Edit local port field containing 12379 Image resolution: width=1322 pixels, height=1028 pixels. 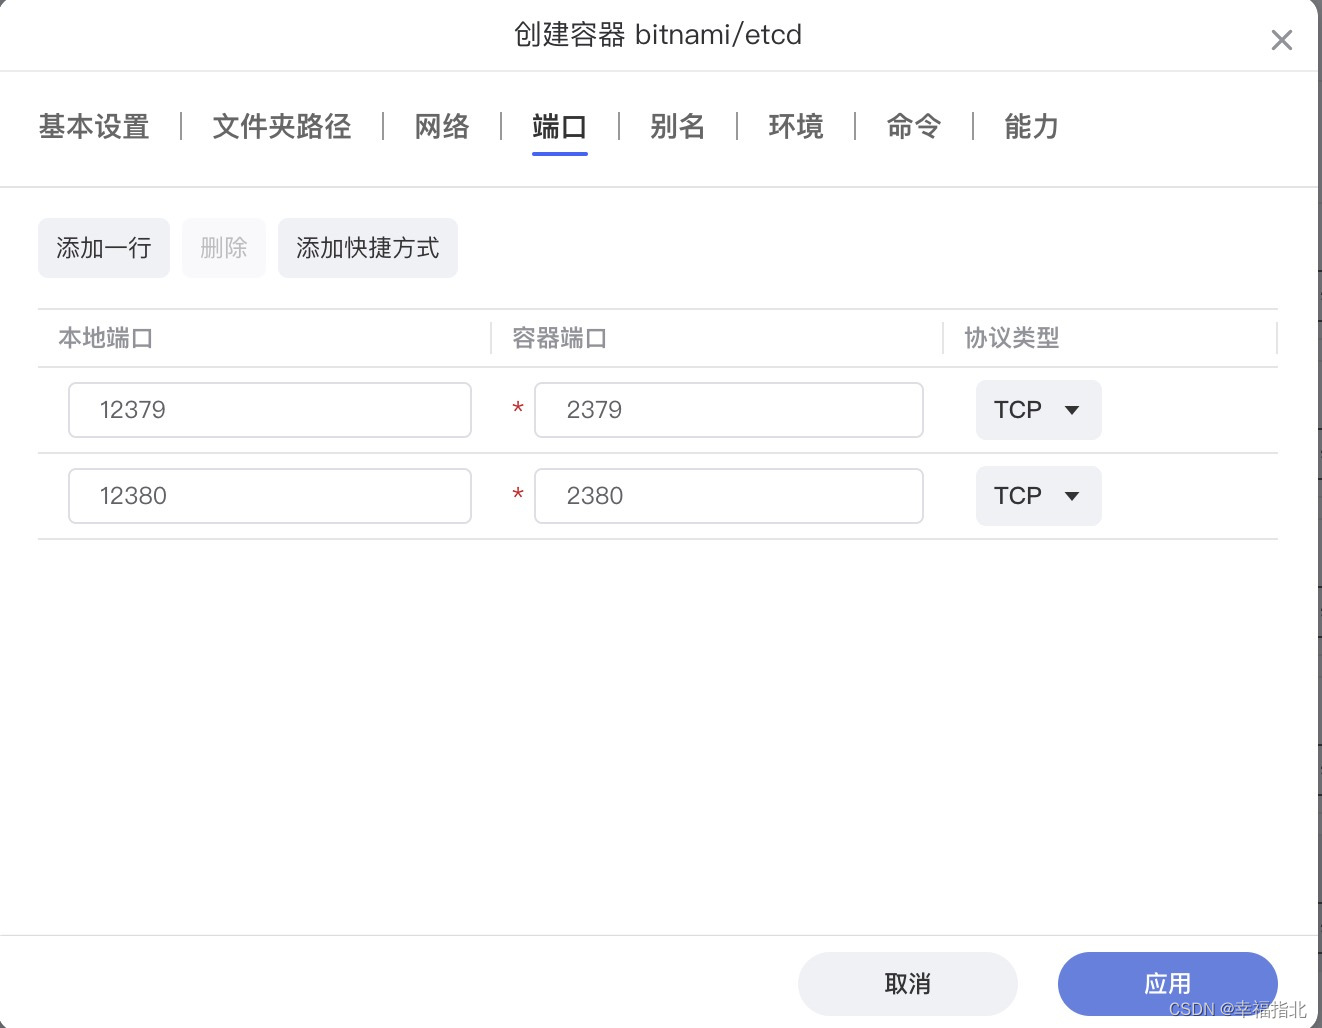point(270,410)
